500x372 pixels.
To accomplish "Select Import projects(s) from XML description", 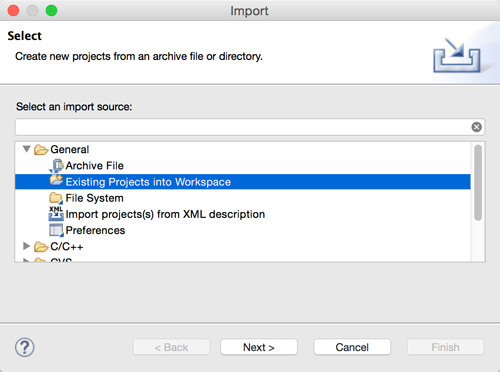I will coord(165,214).
